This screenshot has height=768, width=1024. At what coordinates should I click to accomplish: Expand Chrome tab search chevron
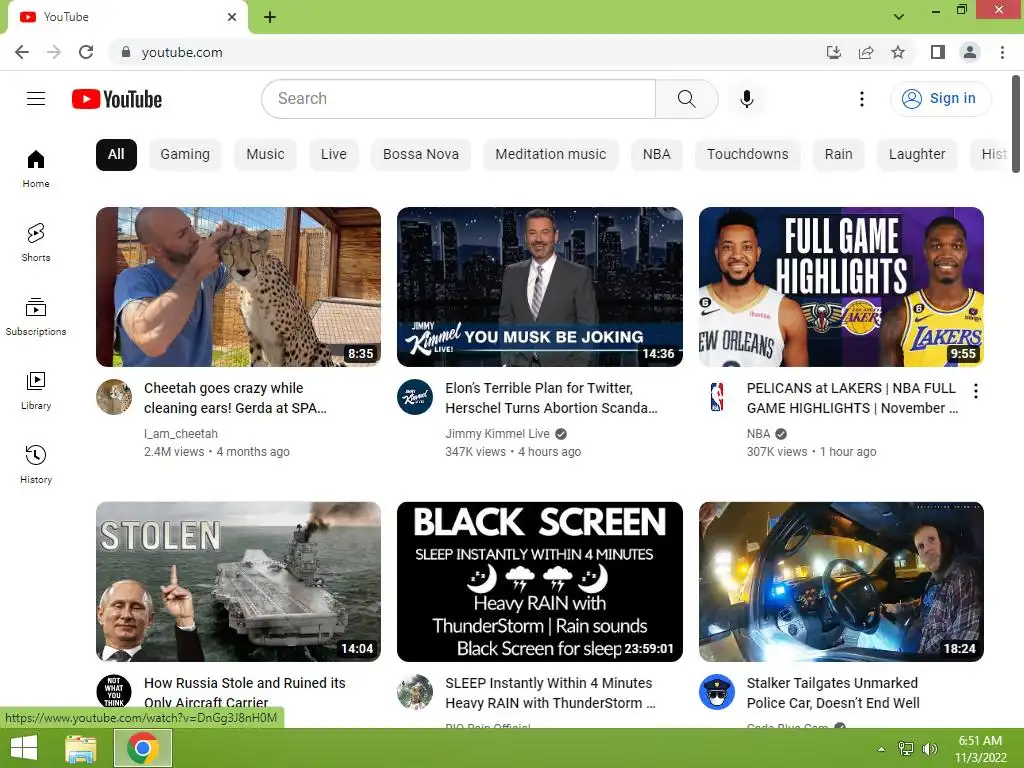[x=899, y=17]
